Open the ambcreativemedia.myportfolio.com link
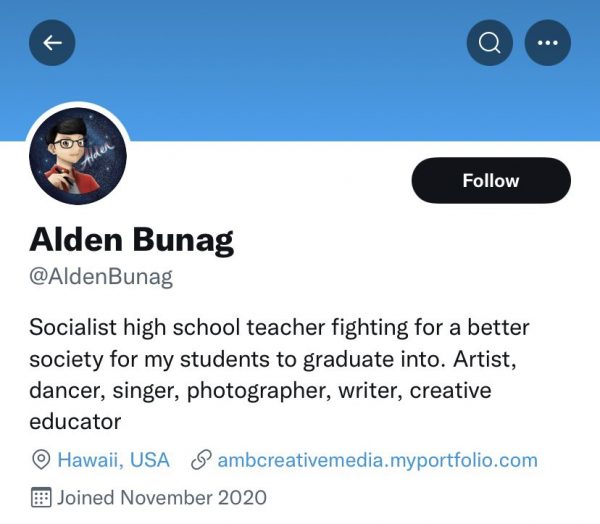 point(377,460)
